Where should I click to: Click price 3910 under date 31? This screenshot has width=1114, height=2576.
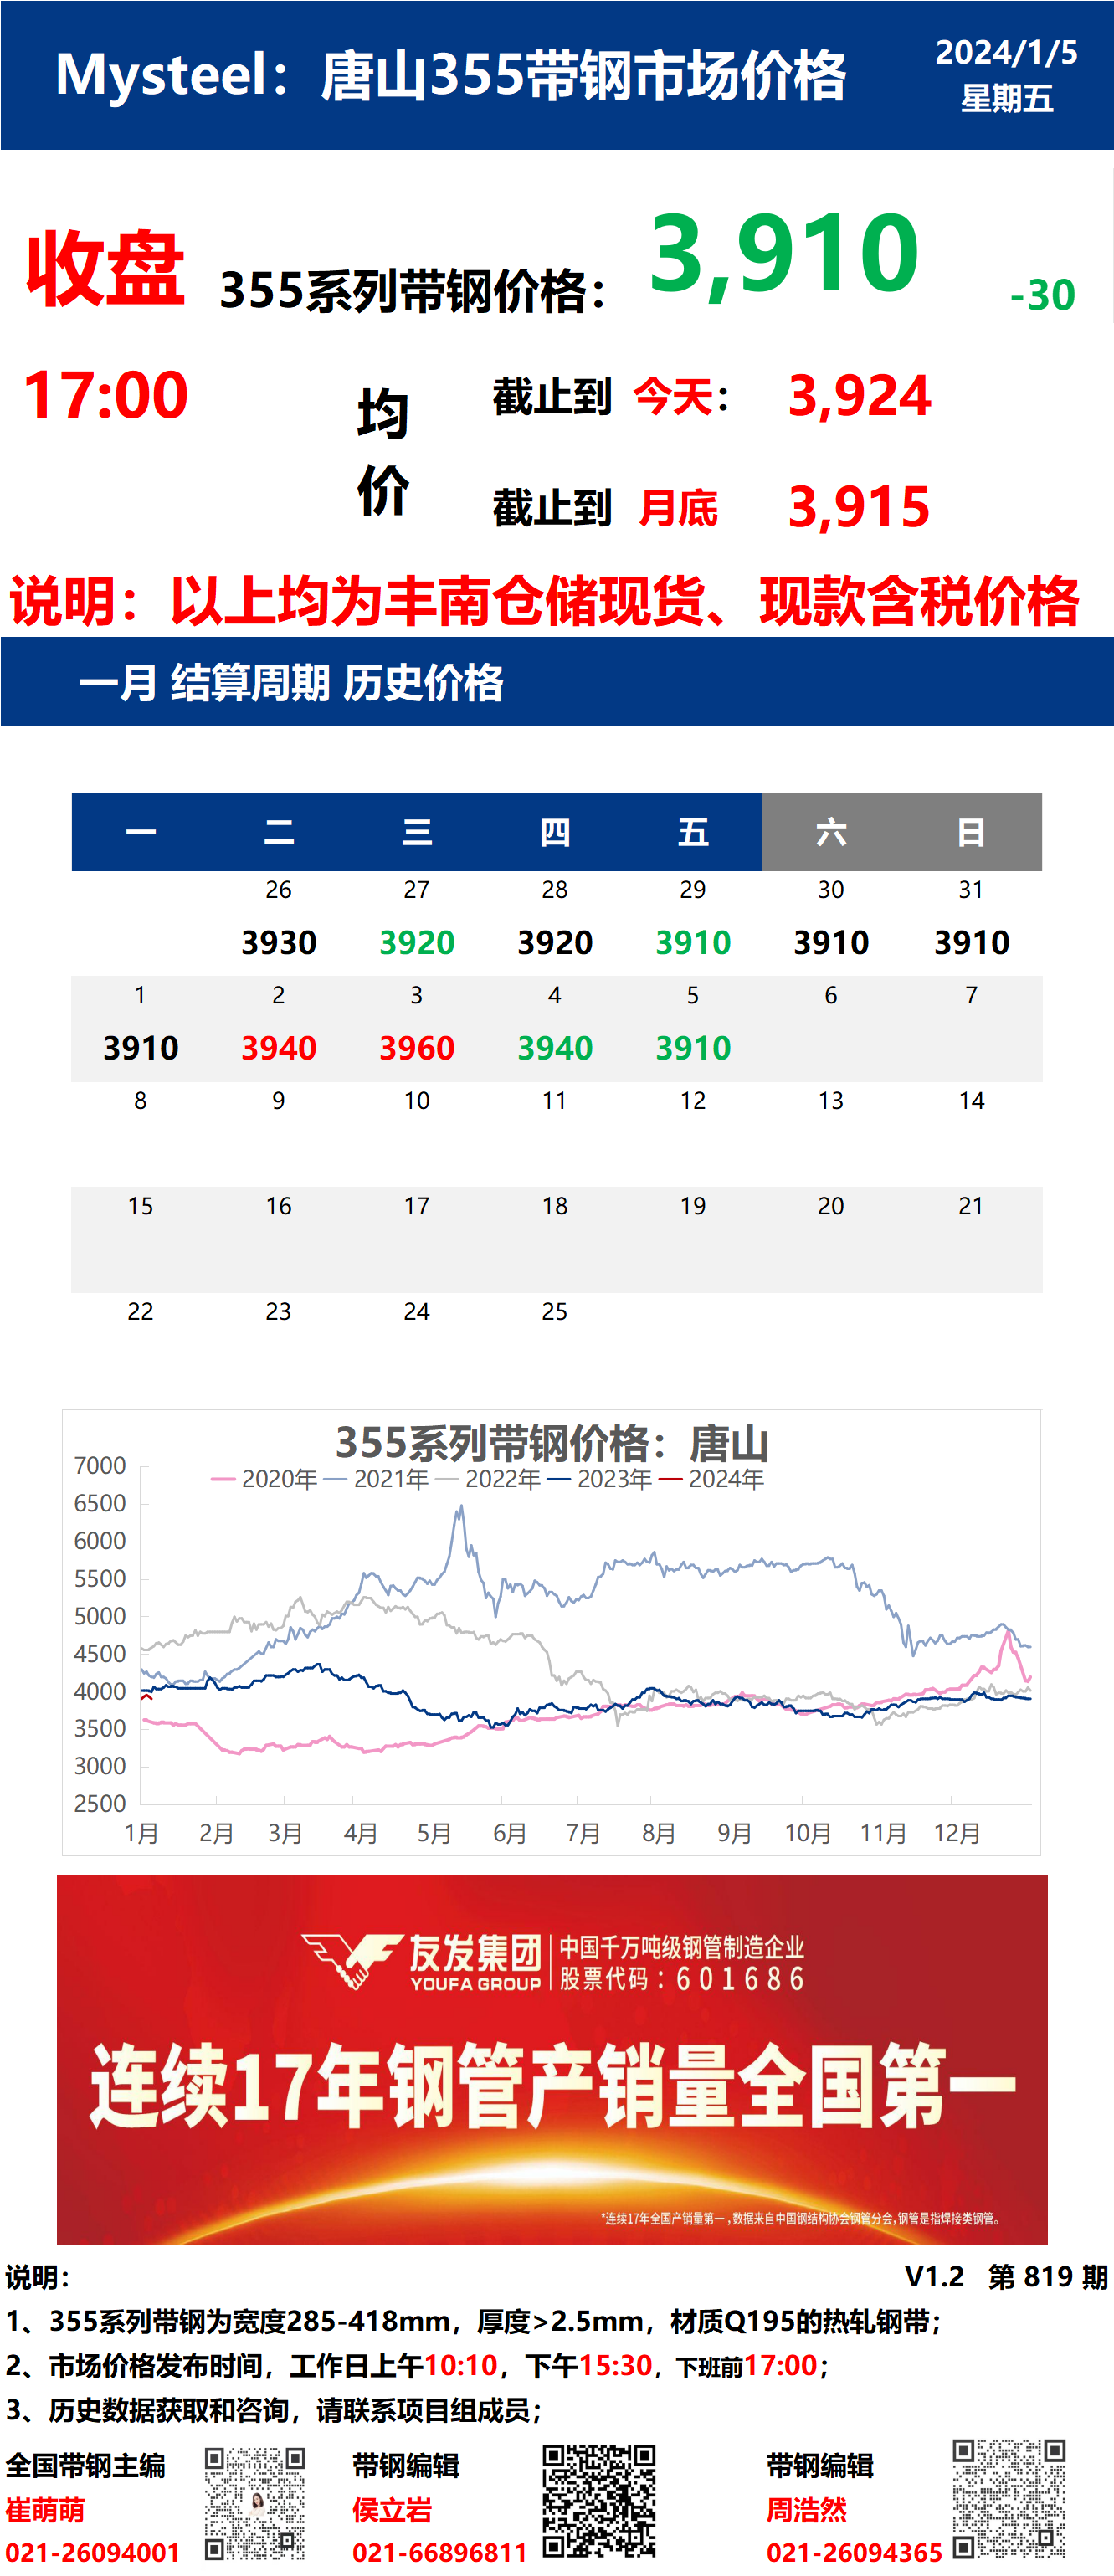point(972,942)
